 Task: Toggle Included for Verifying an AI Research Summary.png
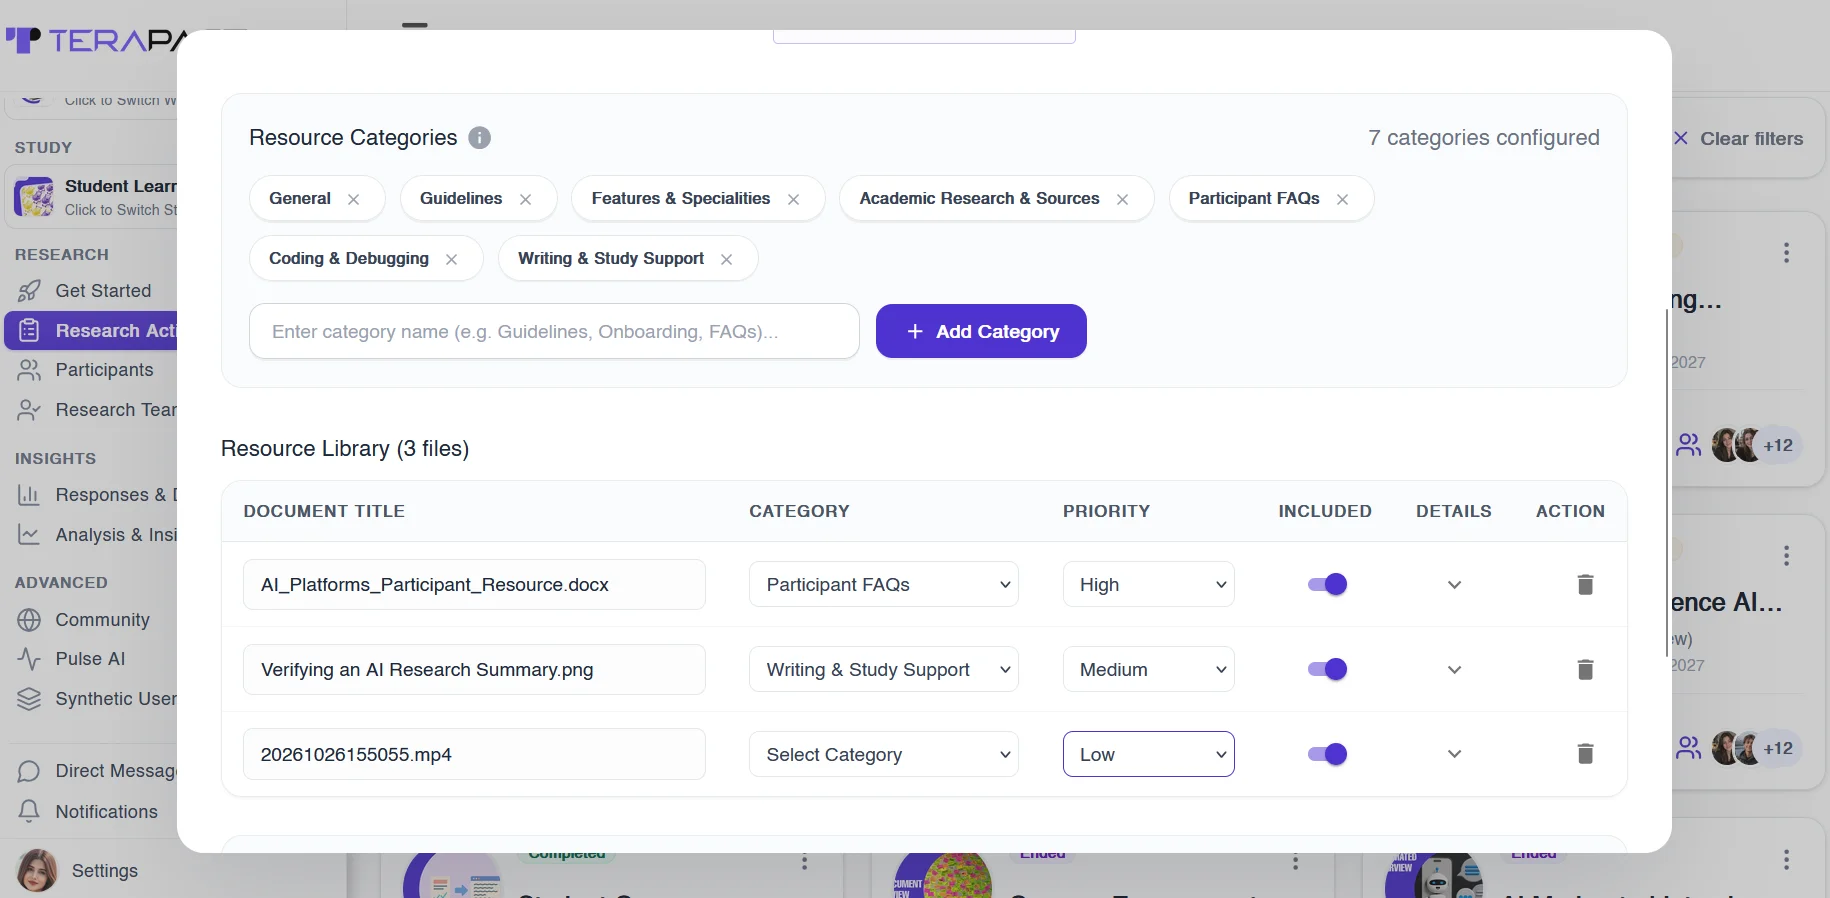(x=1327, y=669)
